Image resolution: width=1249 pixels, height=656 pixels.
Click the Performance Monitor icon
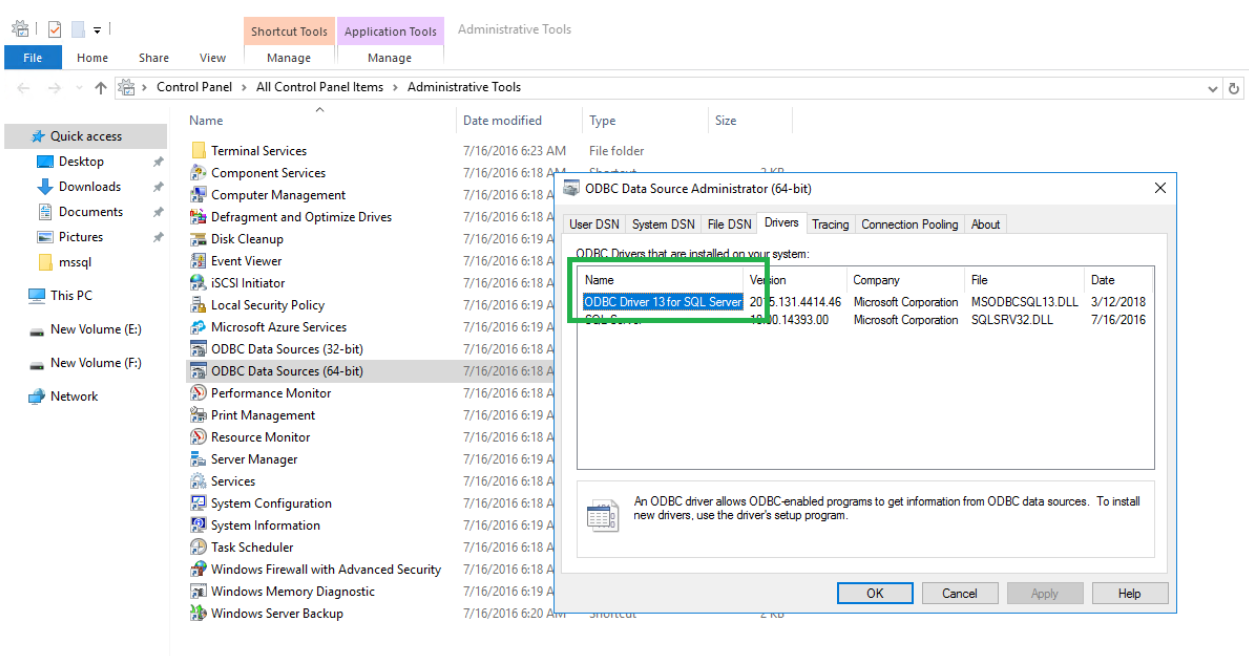tap(198, 393)
